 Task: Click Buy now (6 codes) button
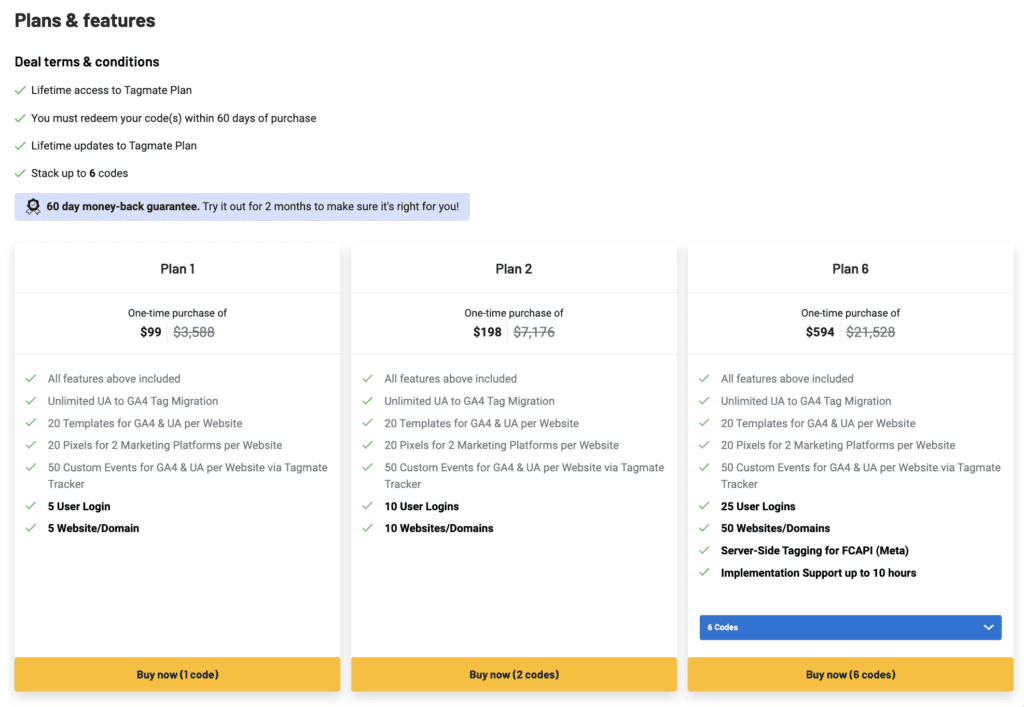850,674
